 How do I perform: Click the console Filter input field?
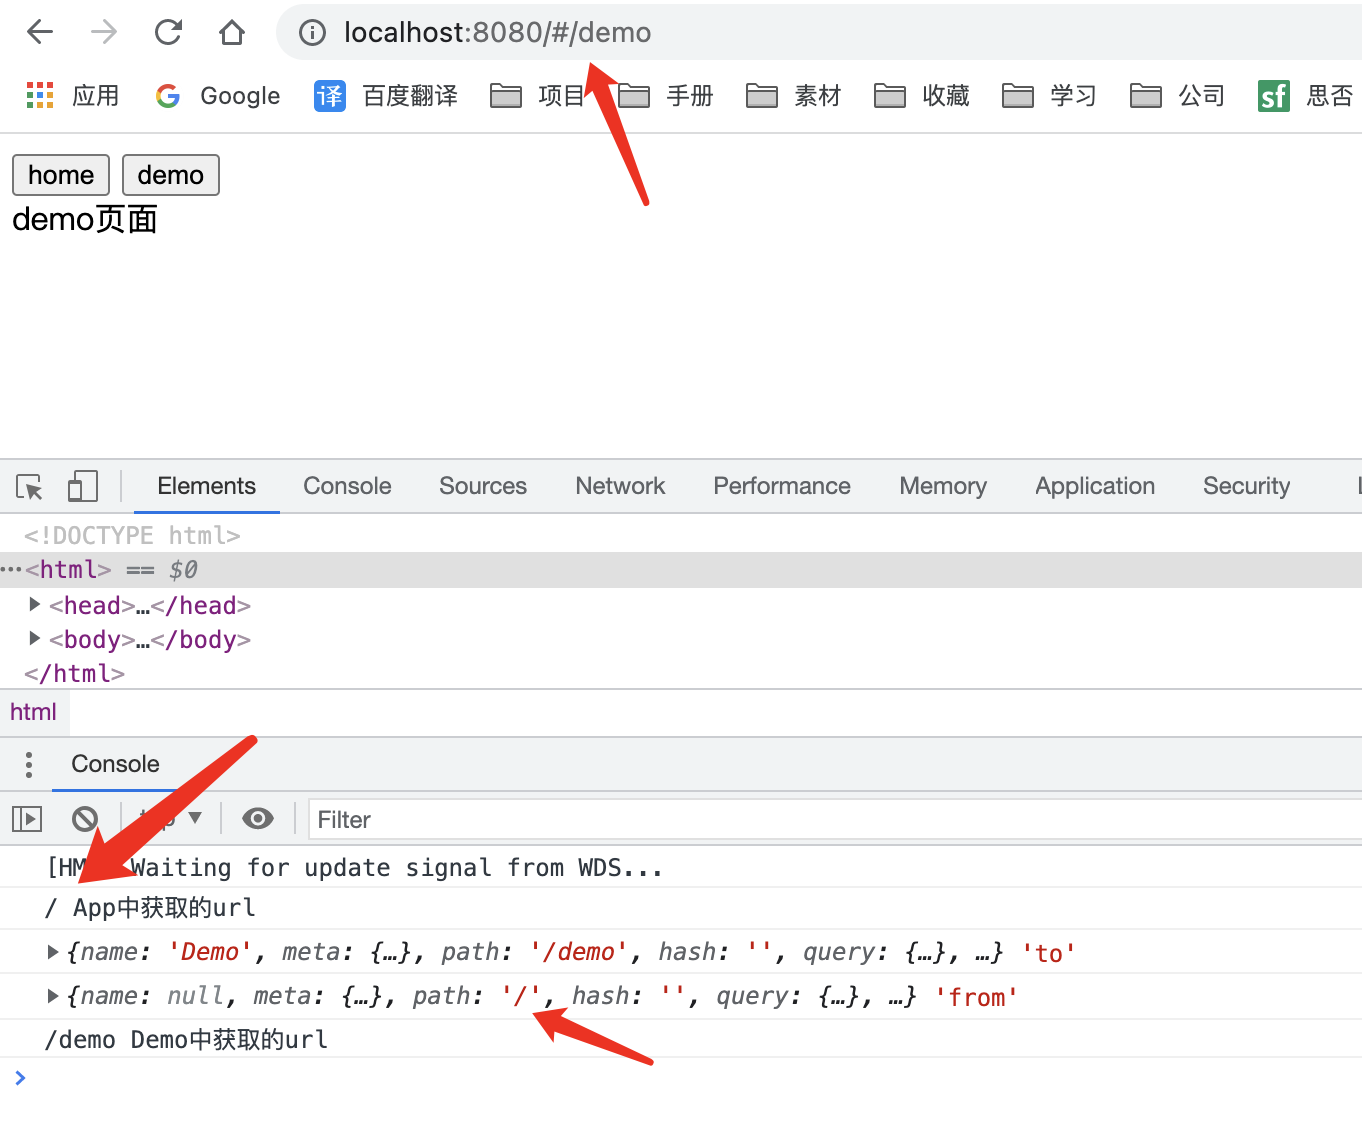point(836,820)
